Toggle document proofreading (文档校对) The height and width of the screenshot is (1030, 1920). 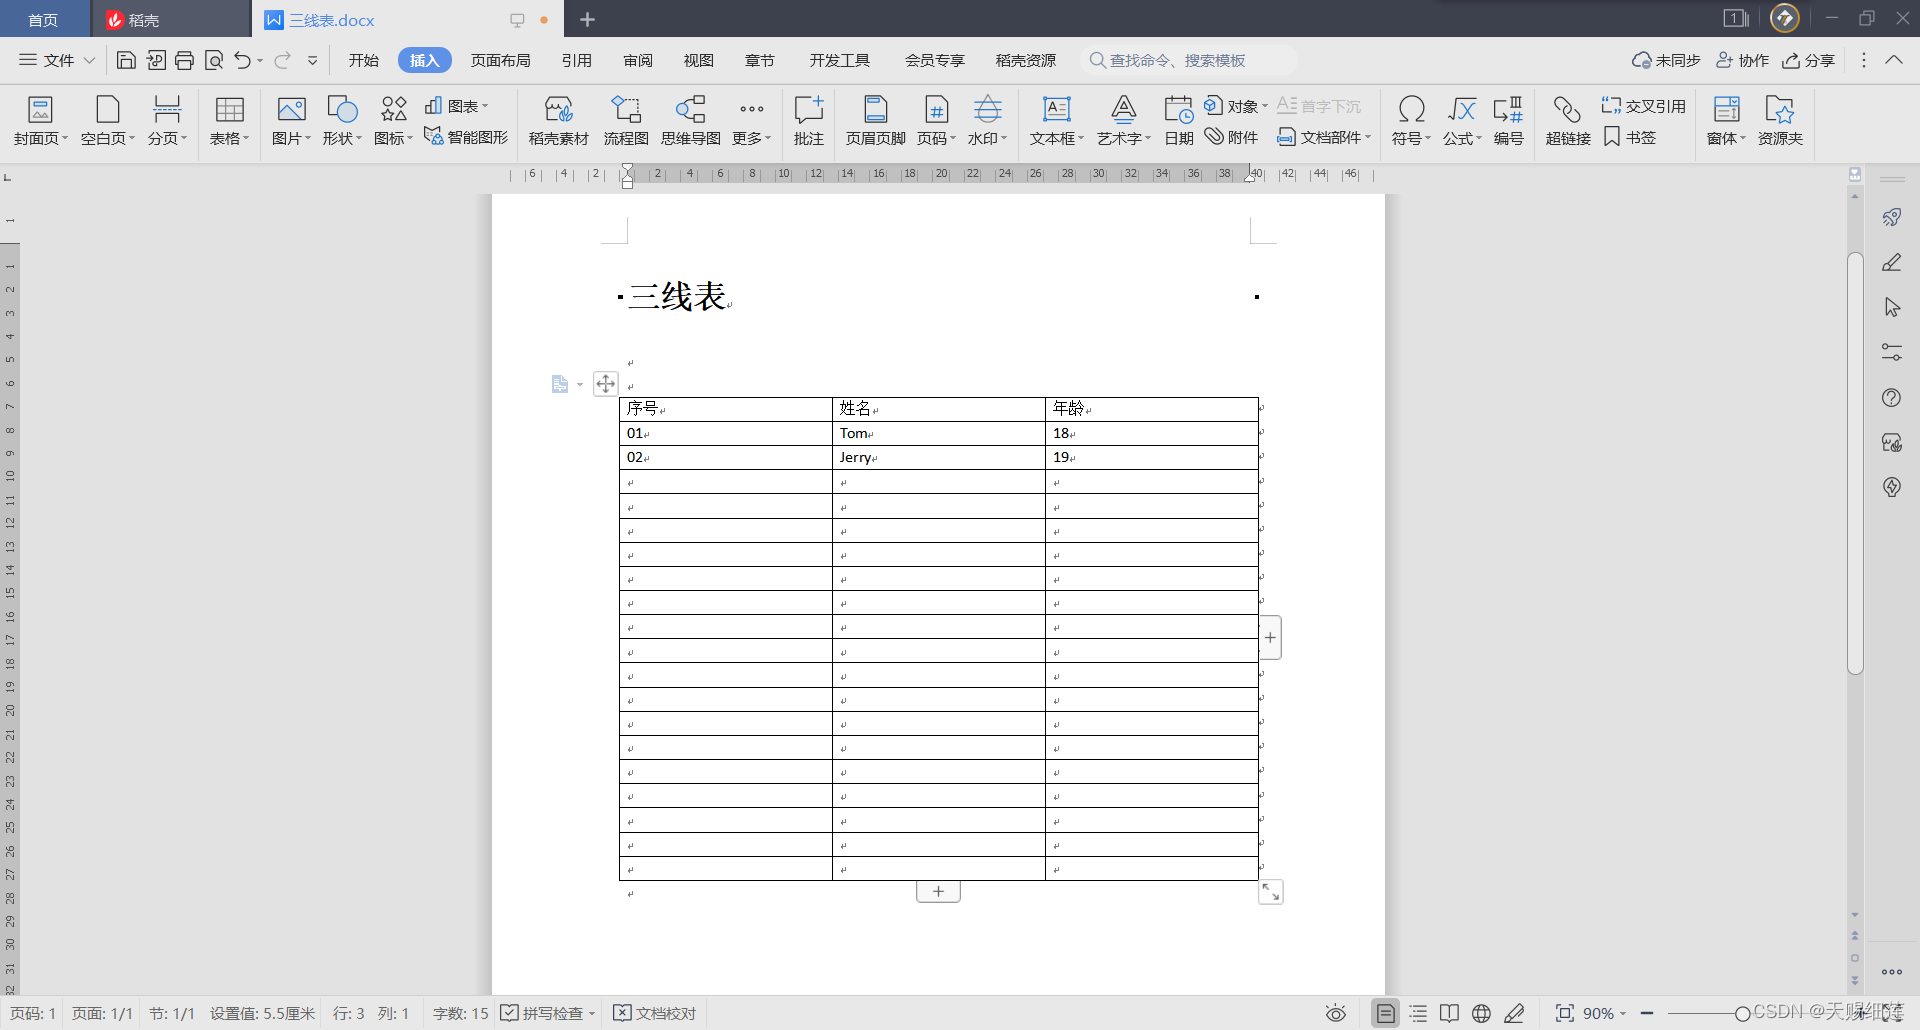(x=654, y=1013)
